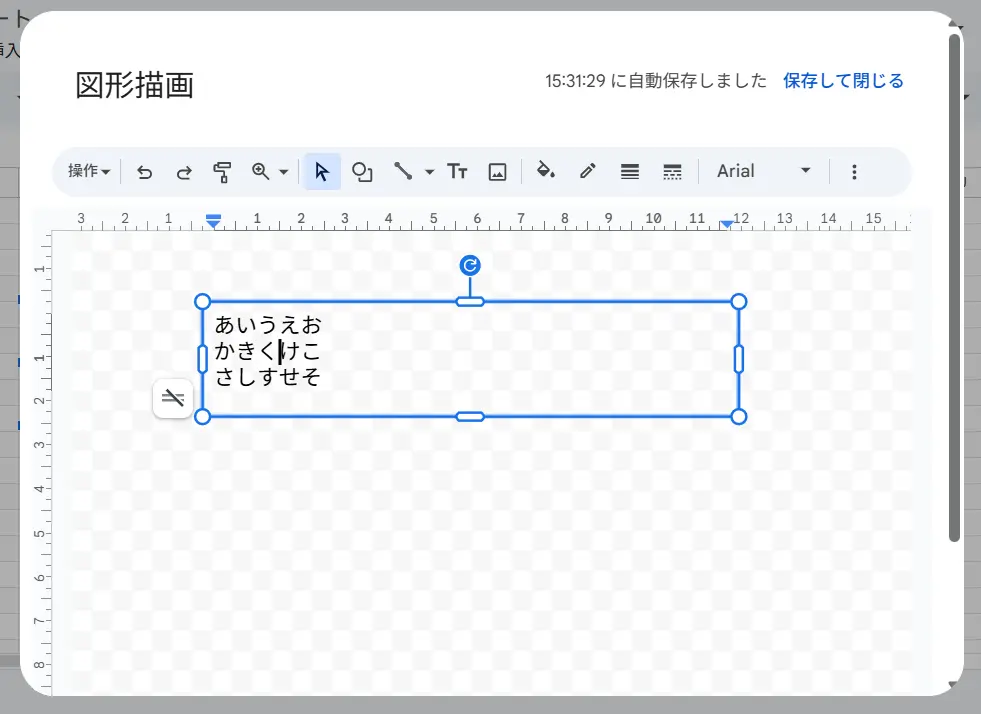The height and width of the screenshot is (714, 981).
Task: Click the redo arrow icon
Action: 184,172
